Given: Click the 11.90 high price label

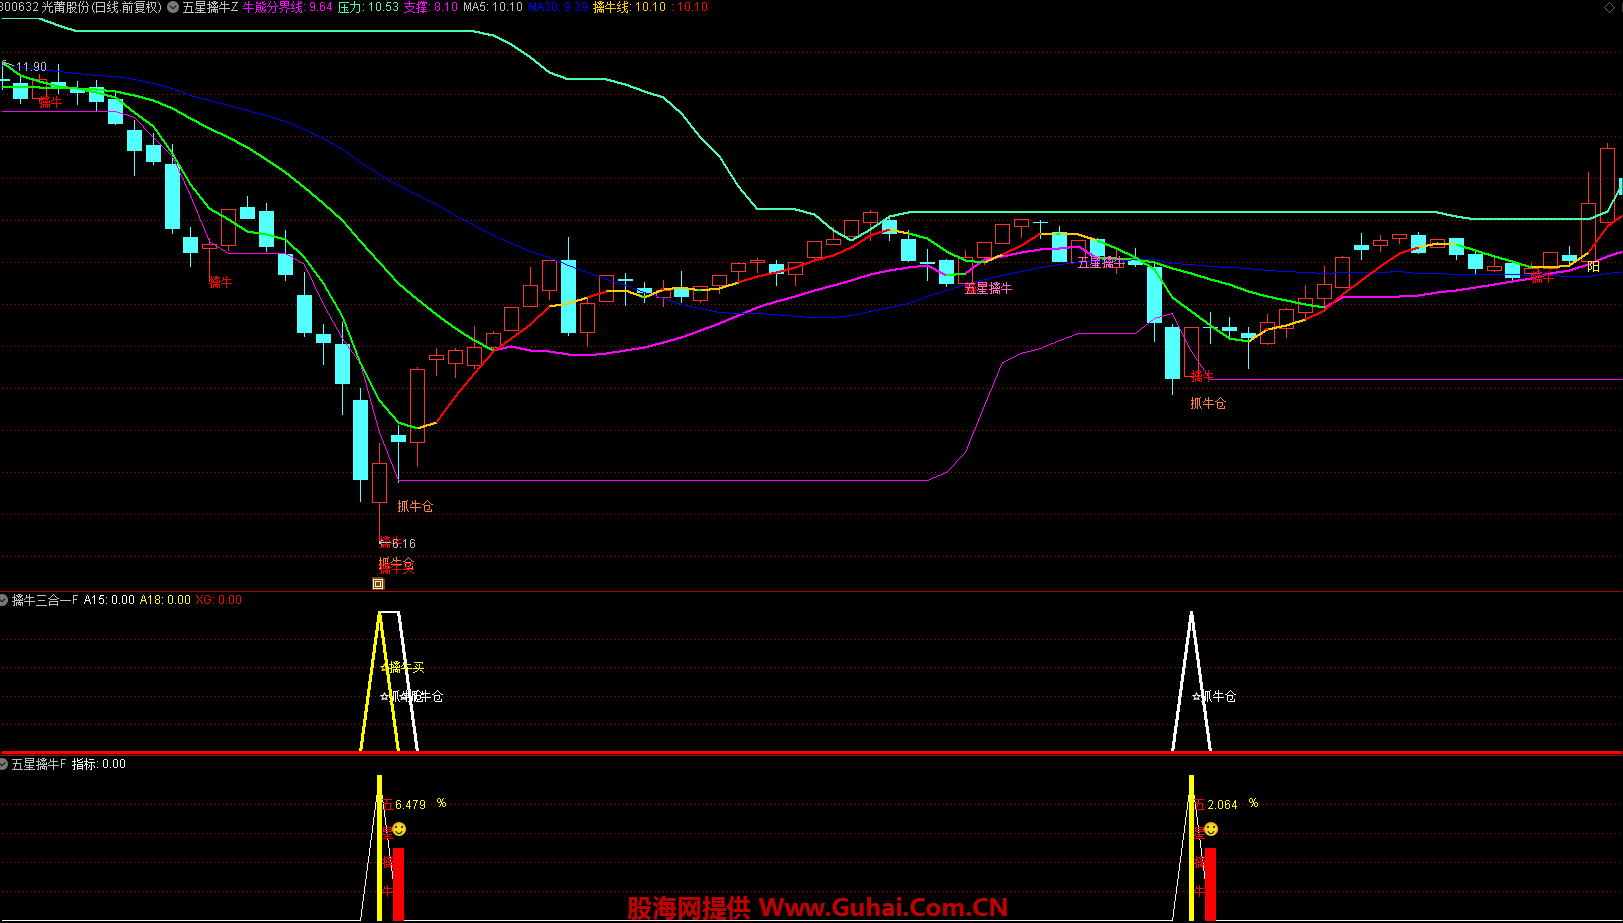Looking at the screenshot, I should 31,67.
